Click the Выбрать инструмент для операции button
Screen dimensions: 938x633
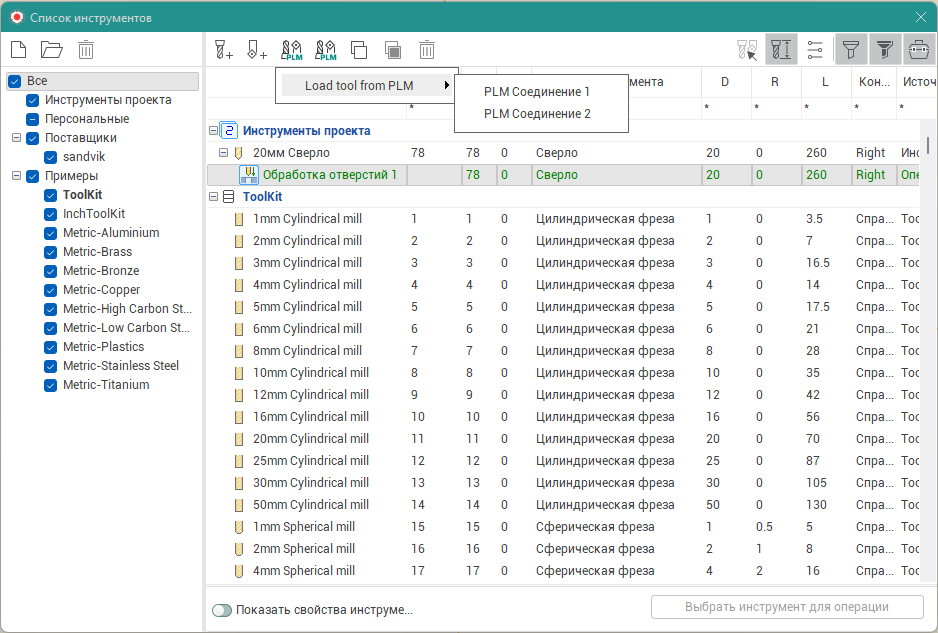[786, 607]
